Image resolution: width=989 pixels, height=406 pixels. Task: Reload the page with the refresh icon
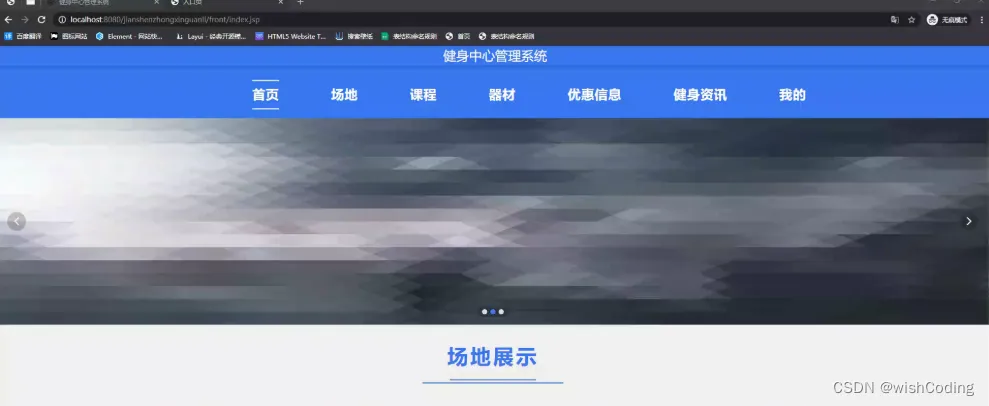click(42, 20)
